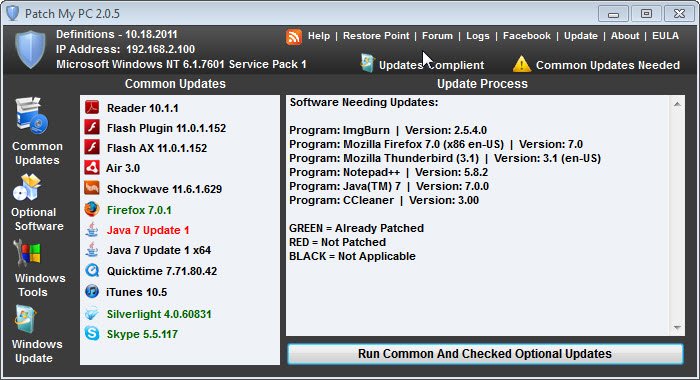Open the Forum link
700x380 pixels.
tap(438, 36)
